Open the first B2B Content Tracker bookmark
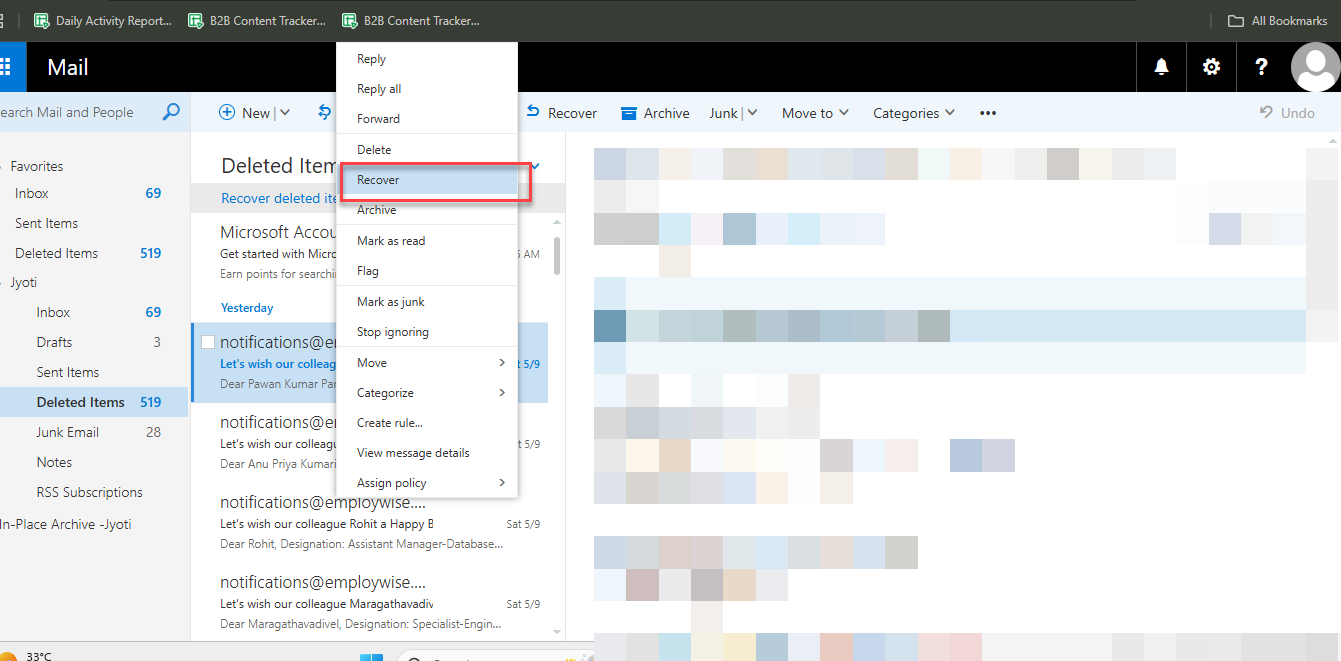1341x661 pixels. pyautogui.click(x=257, y=20)
